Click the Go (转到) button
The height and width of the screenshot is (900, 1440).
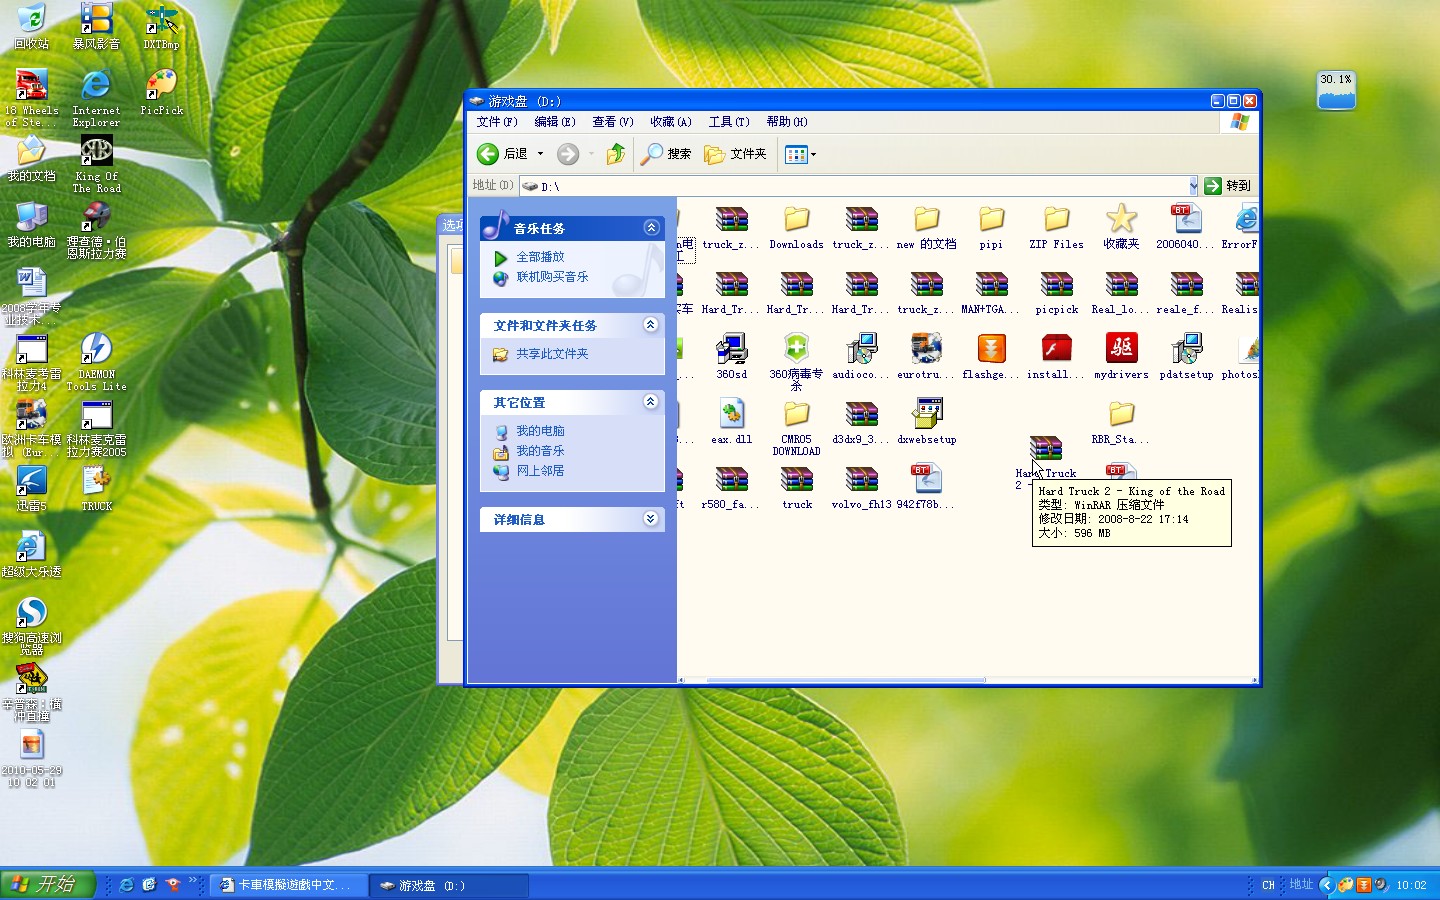(1228, 186)
